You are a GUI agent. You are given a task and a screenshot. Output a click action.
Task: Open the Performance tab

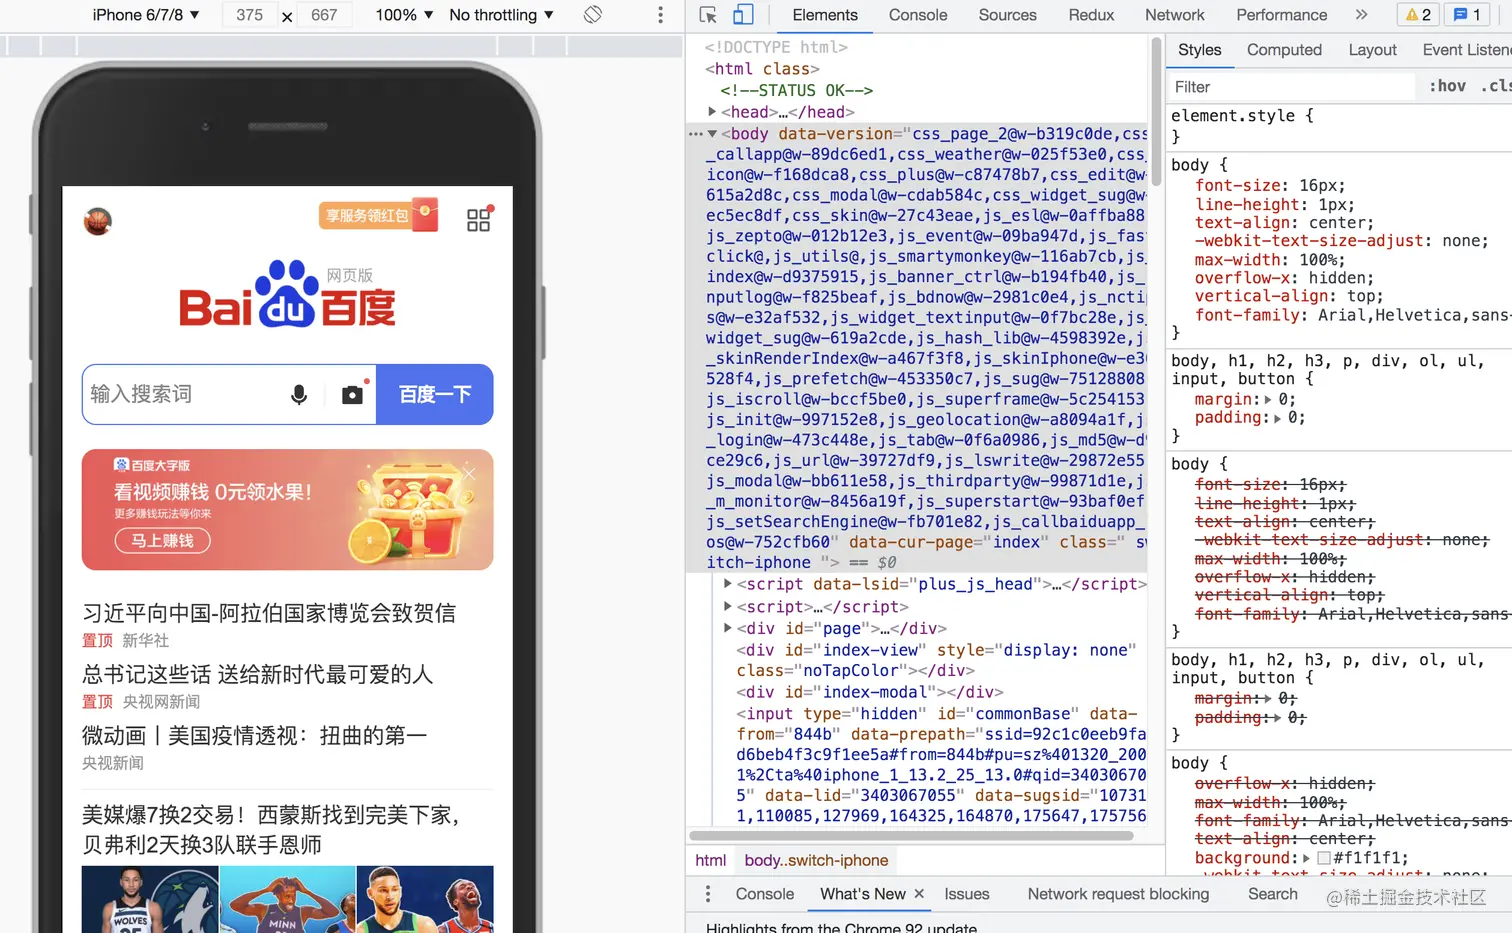click(x=1282, y=15)
